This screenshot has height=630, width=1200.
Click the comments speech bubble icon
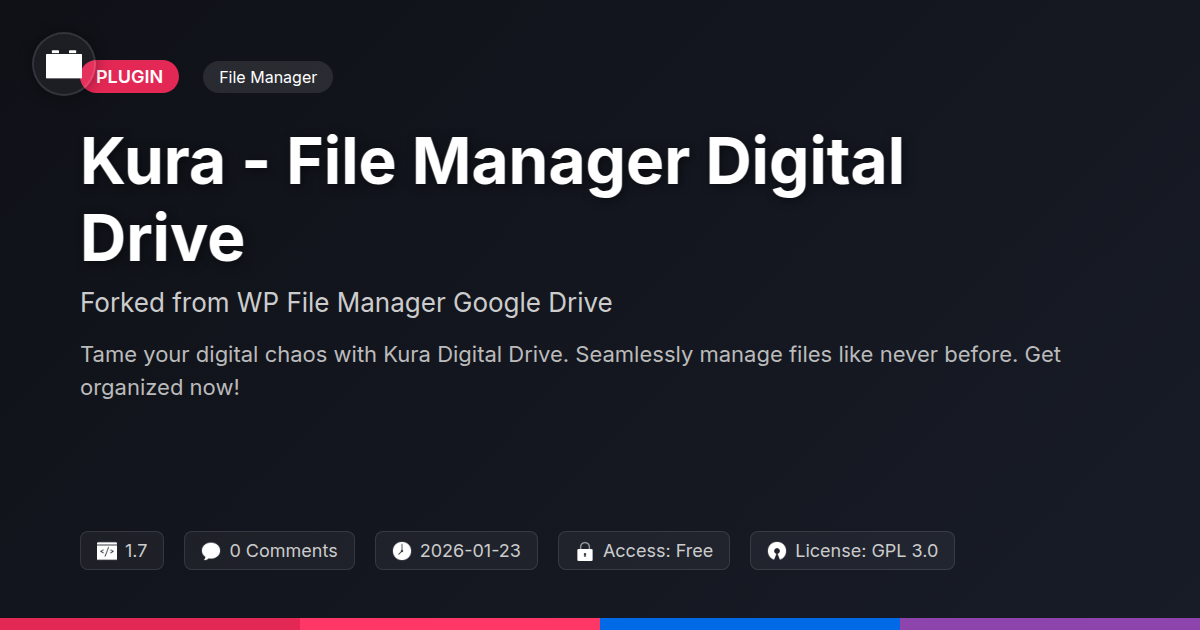[210, 551]
